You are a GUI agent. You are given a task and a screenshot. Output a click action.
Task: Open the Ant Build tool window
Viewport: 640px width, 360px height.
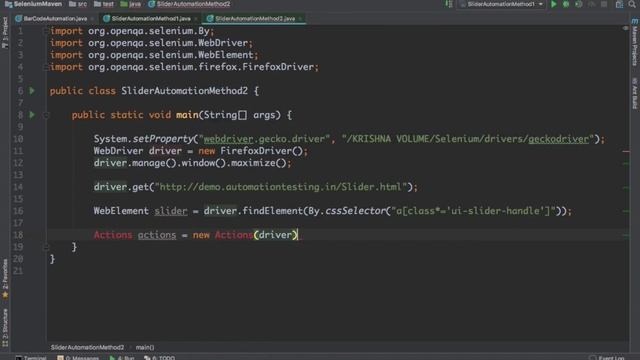click(635, 93)
